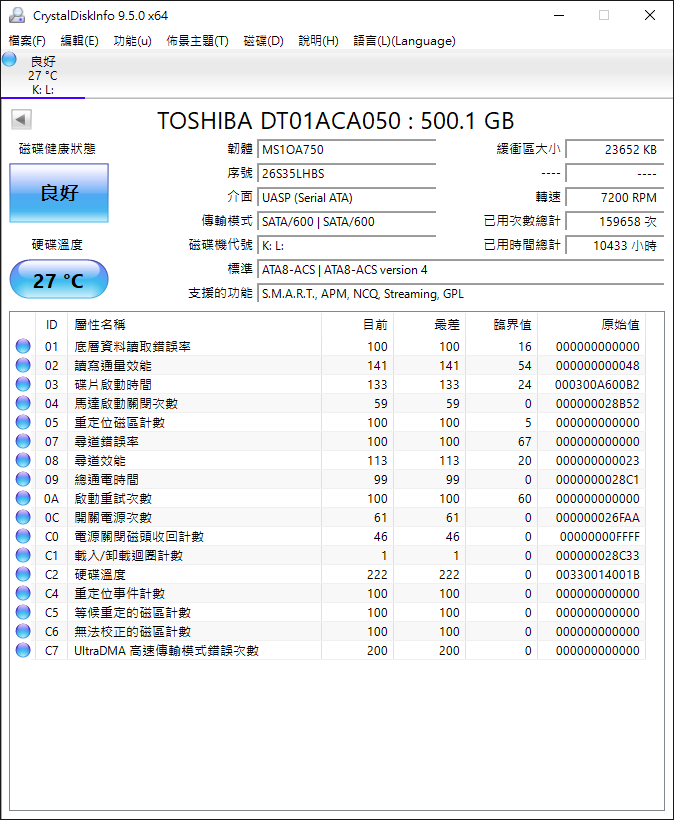This screenshot has width=674, height=820.
Task: Click the status orb for attribute 04
Action: (23, 403)
